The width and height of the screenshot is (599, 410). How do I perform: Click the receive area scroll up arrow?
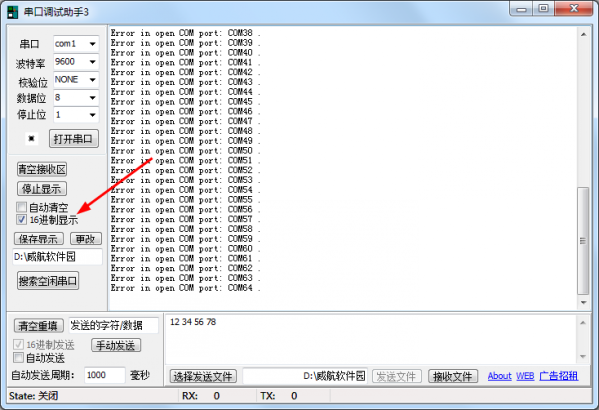(x=583, y=34)
